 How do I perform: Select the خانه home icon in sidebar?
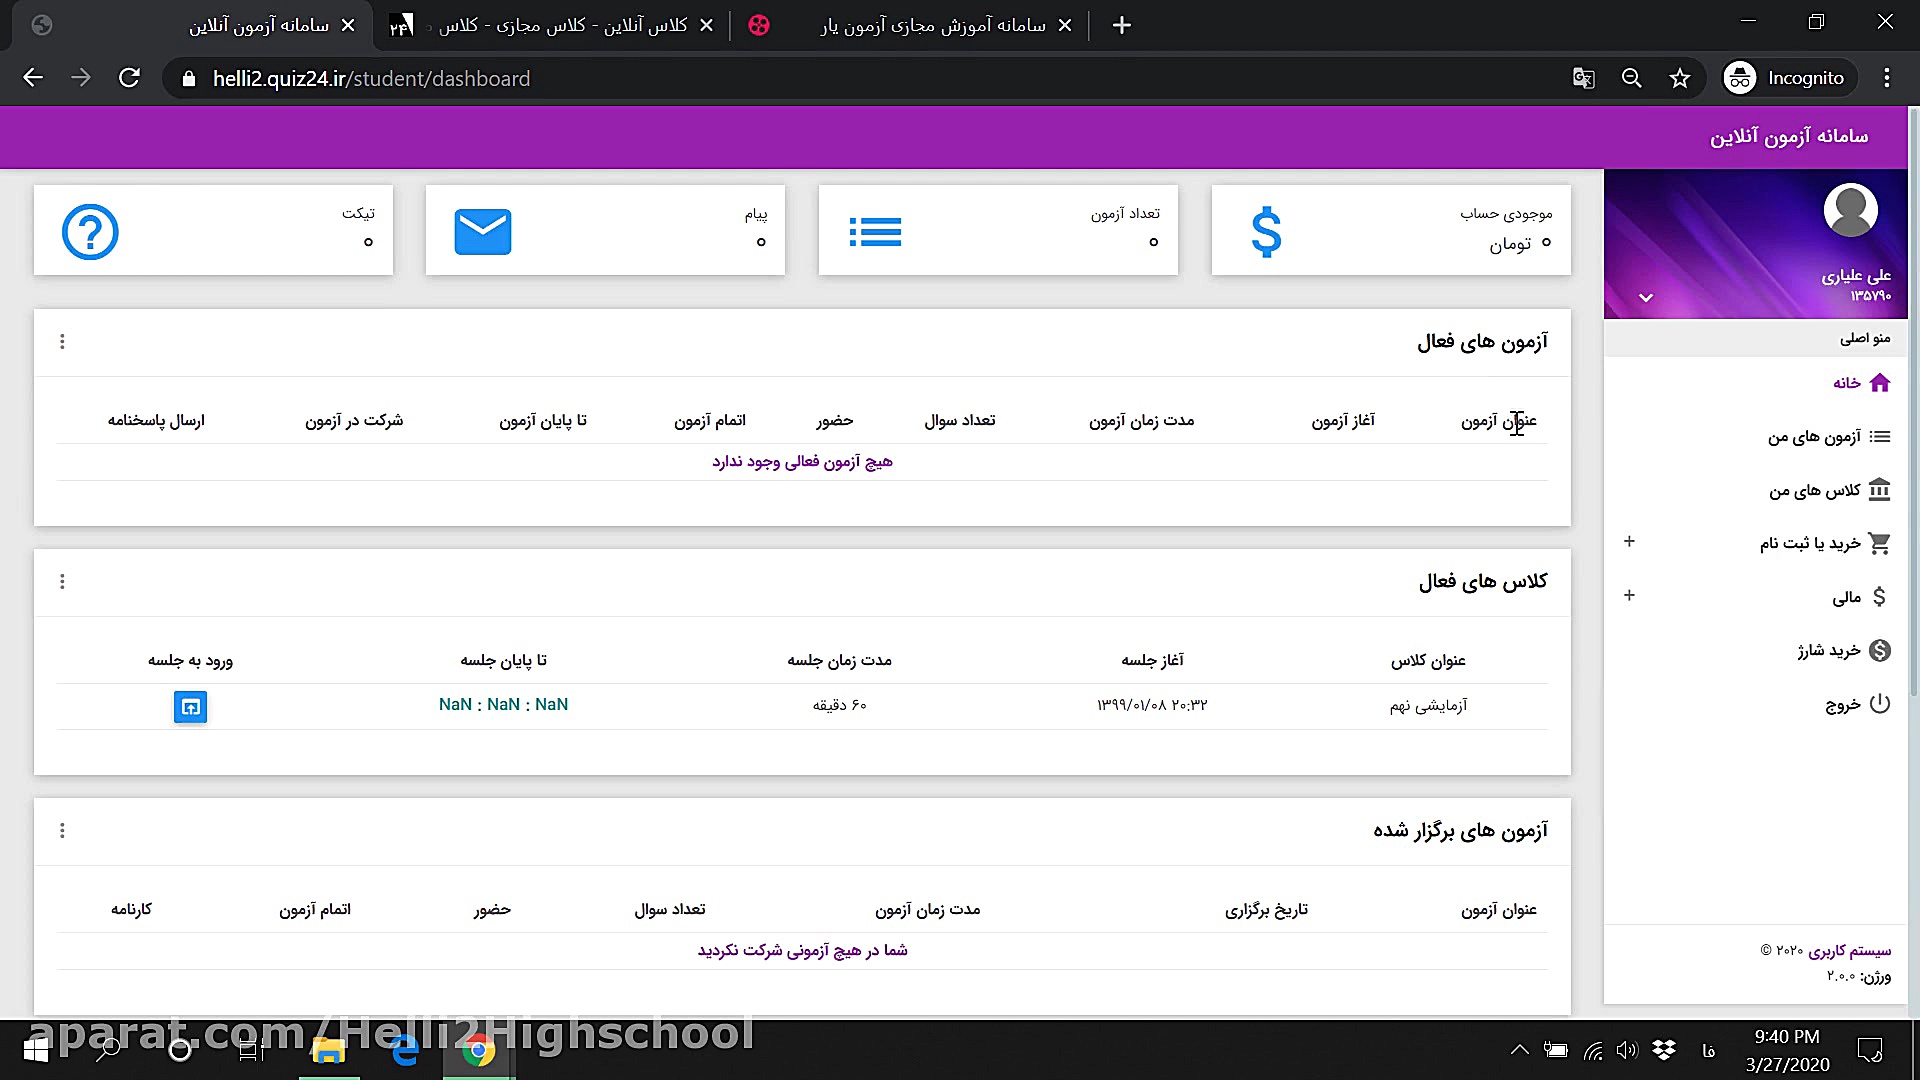click(1881, 383)
